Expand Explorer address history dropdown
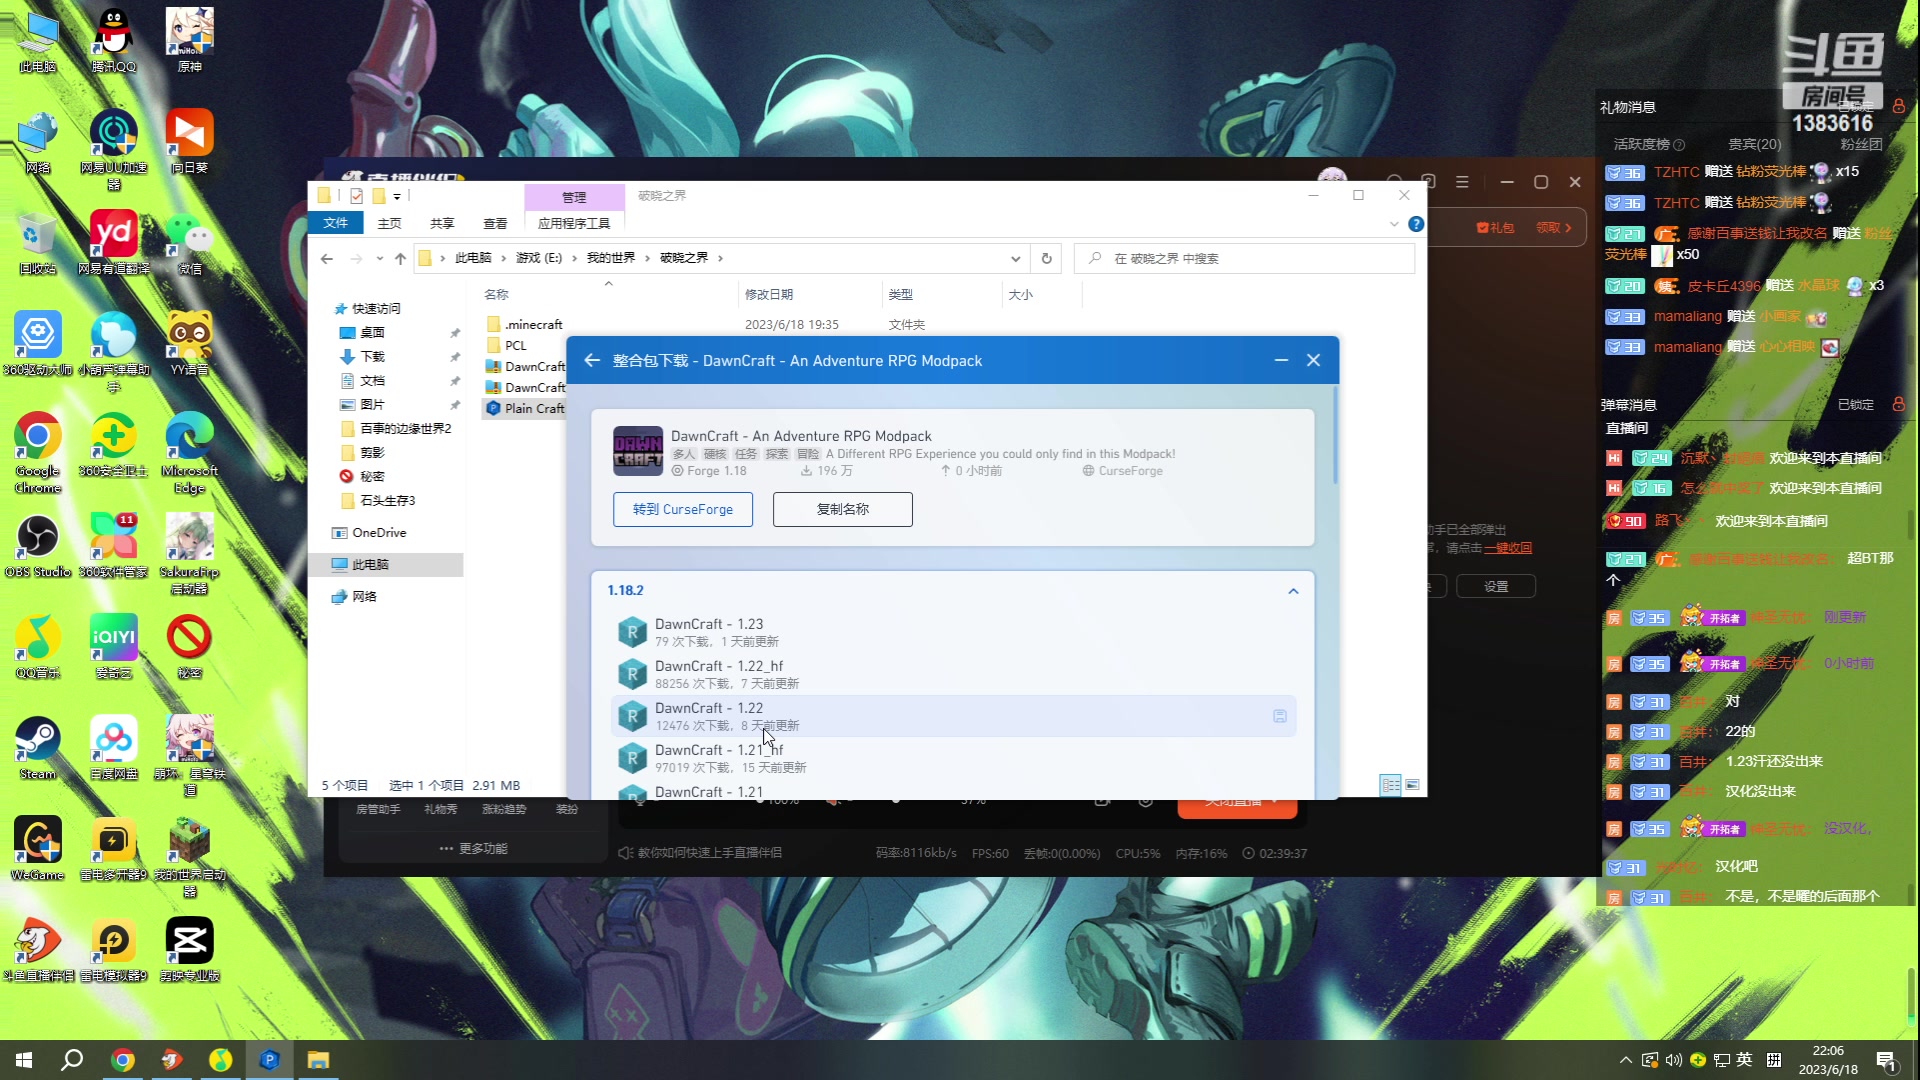This screenshot has height=1080, width=1920. pyautogui.click(x=1015, y=258)
